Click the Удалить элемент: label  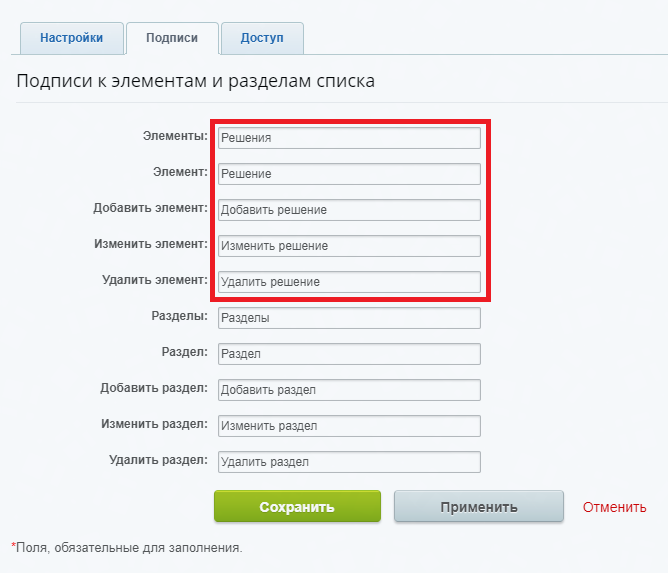[155, 280]
